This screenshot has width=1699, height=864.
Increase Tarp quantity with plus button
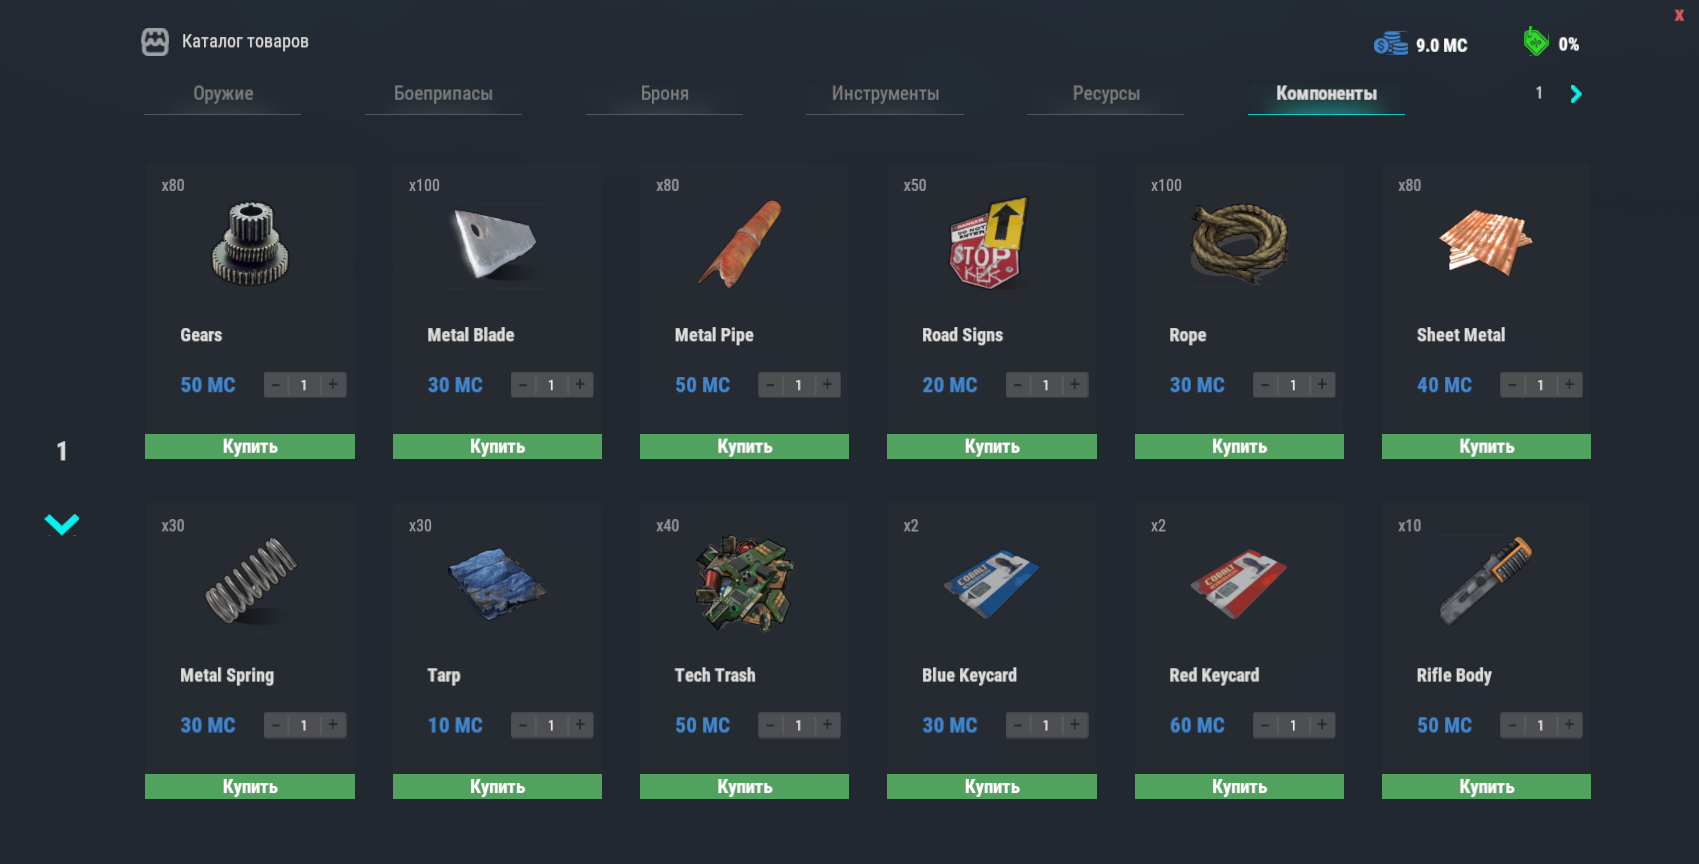pyautogui.click(x=580, y=725)
